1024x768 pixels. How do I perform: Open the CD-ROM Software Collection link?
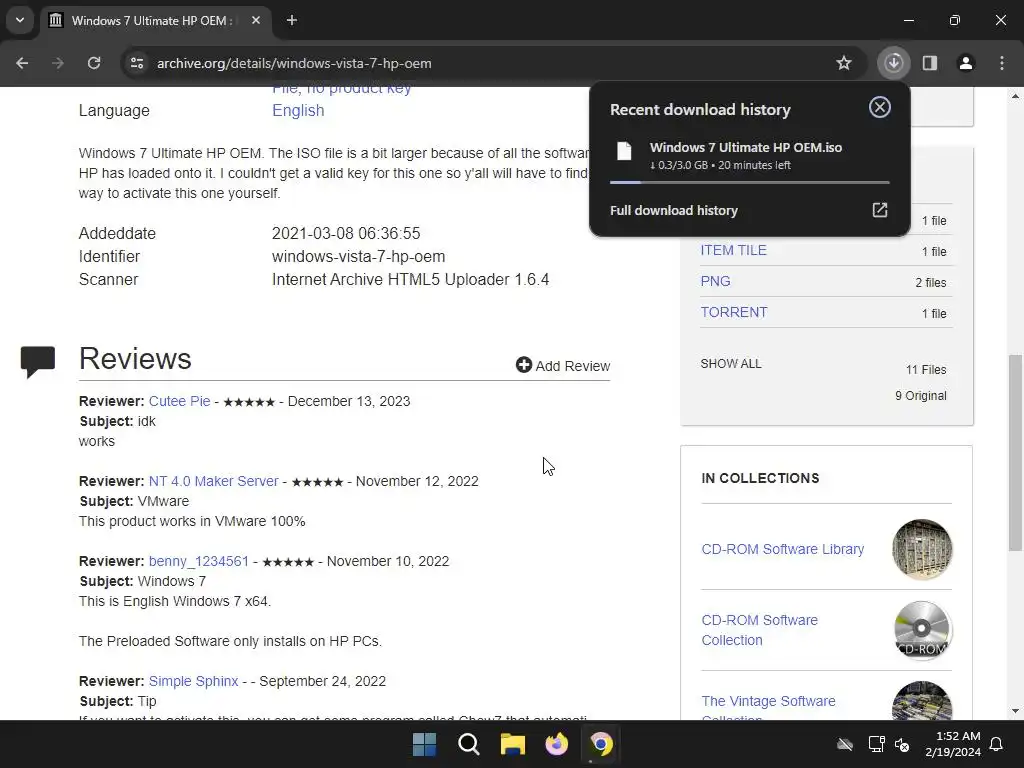point(760,630)
